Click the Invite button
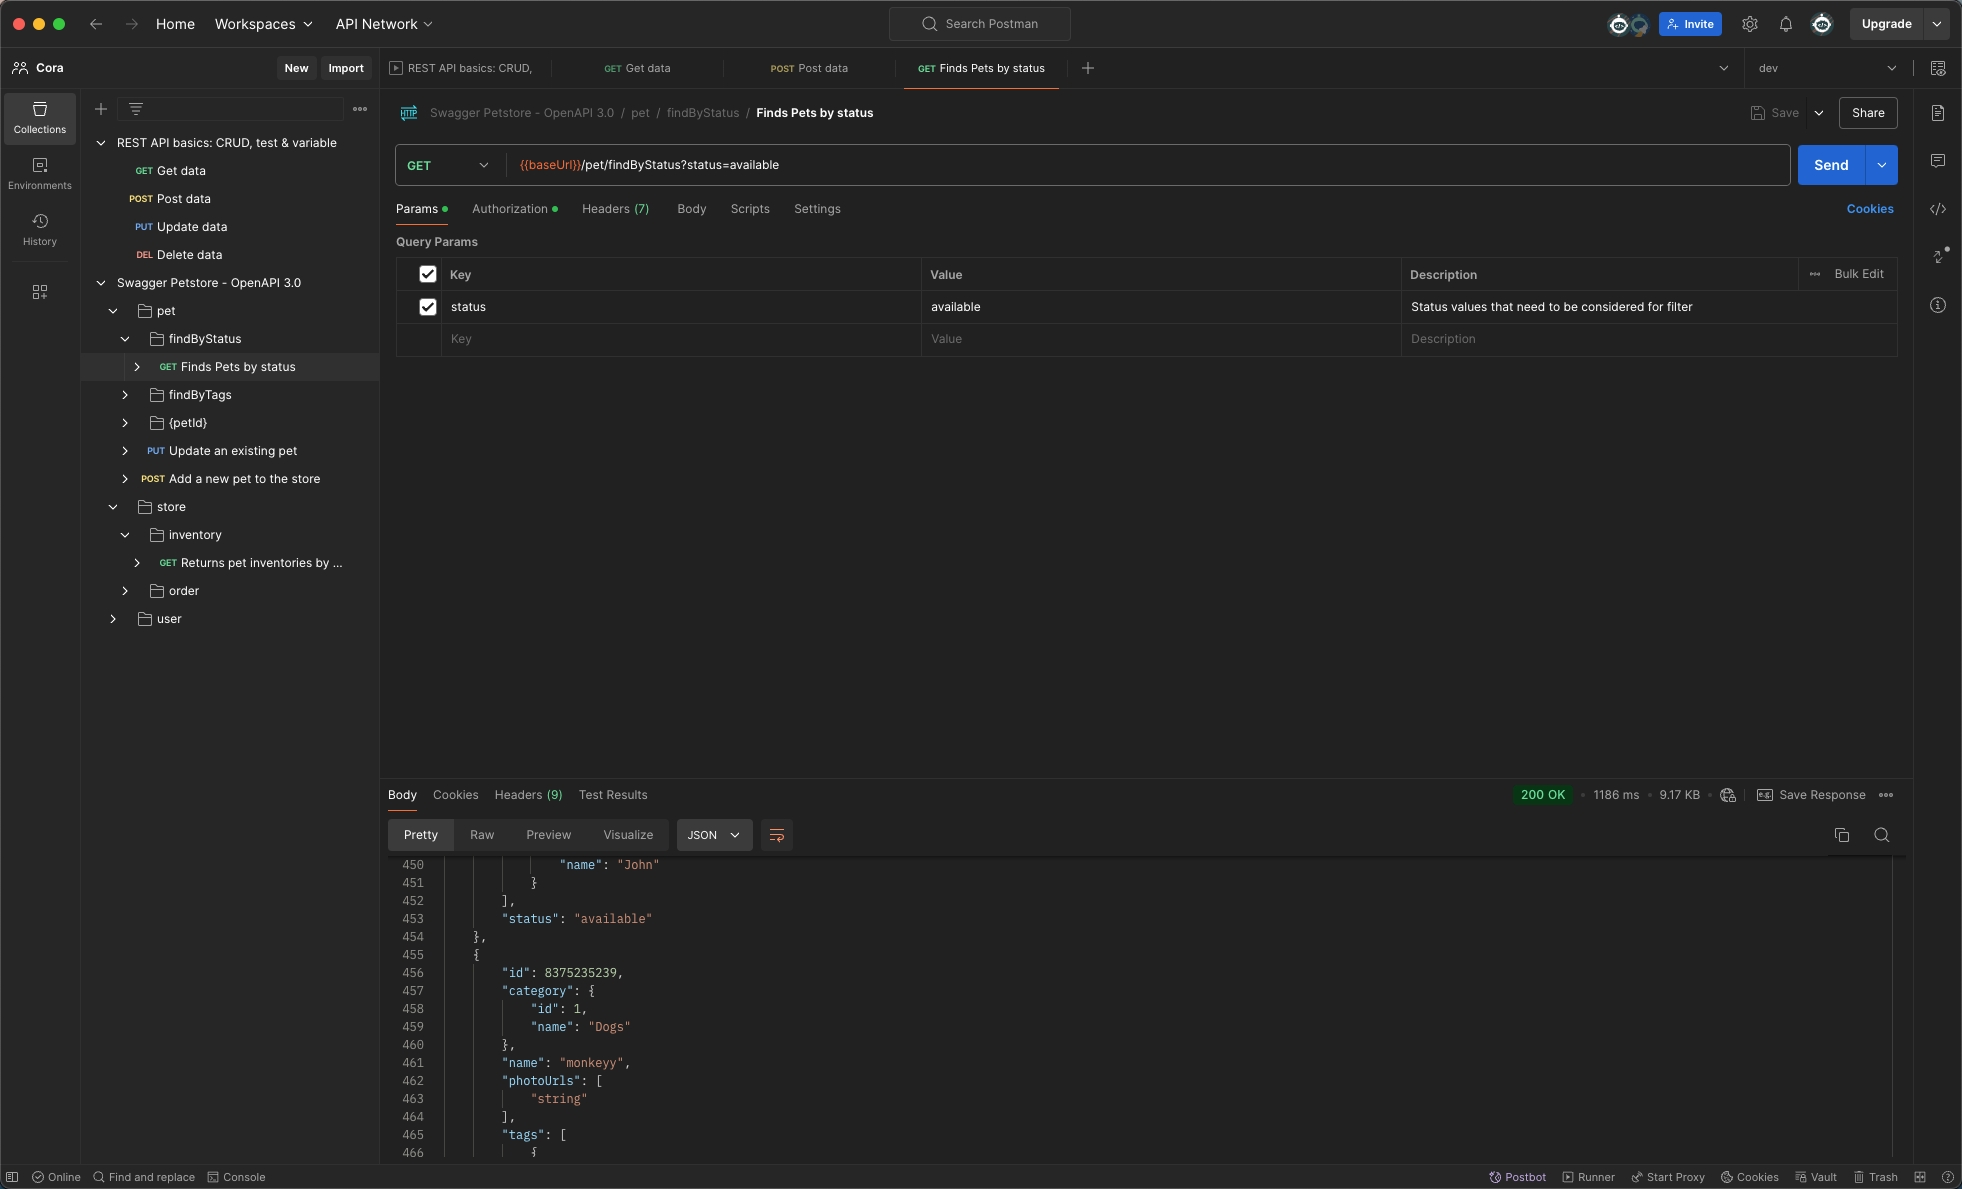Viewport: 1962px width, 1189px height. (x=1690, y=24)
